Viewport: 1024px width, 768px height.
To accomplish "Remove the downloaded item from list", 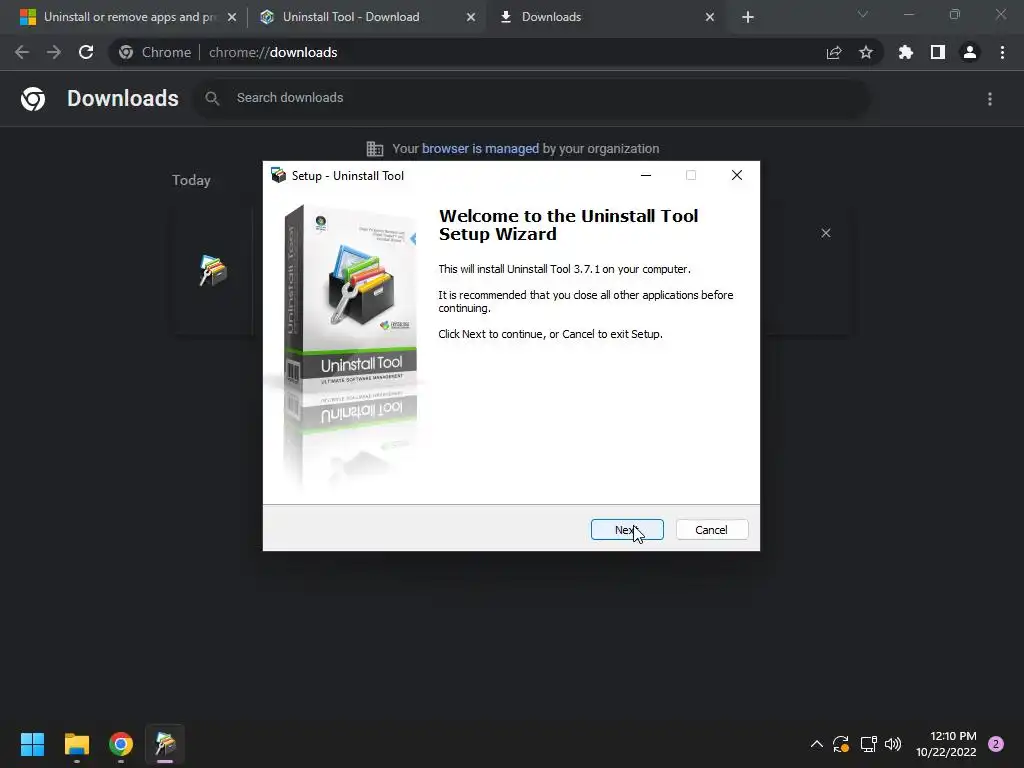I will [826, 233].
